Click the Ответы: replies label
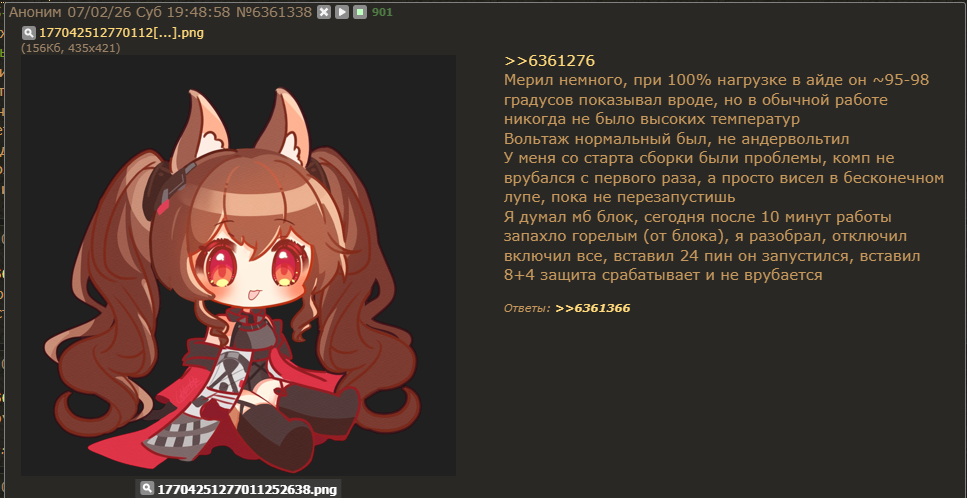The width and height of the screenshot is (967, 498). coord(527,308)
